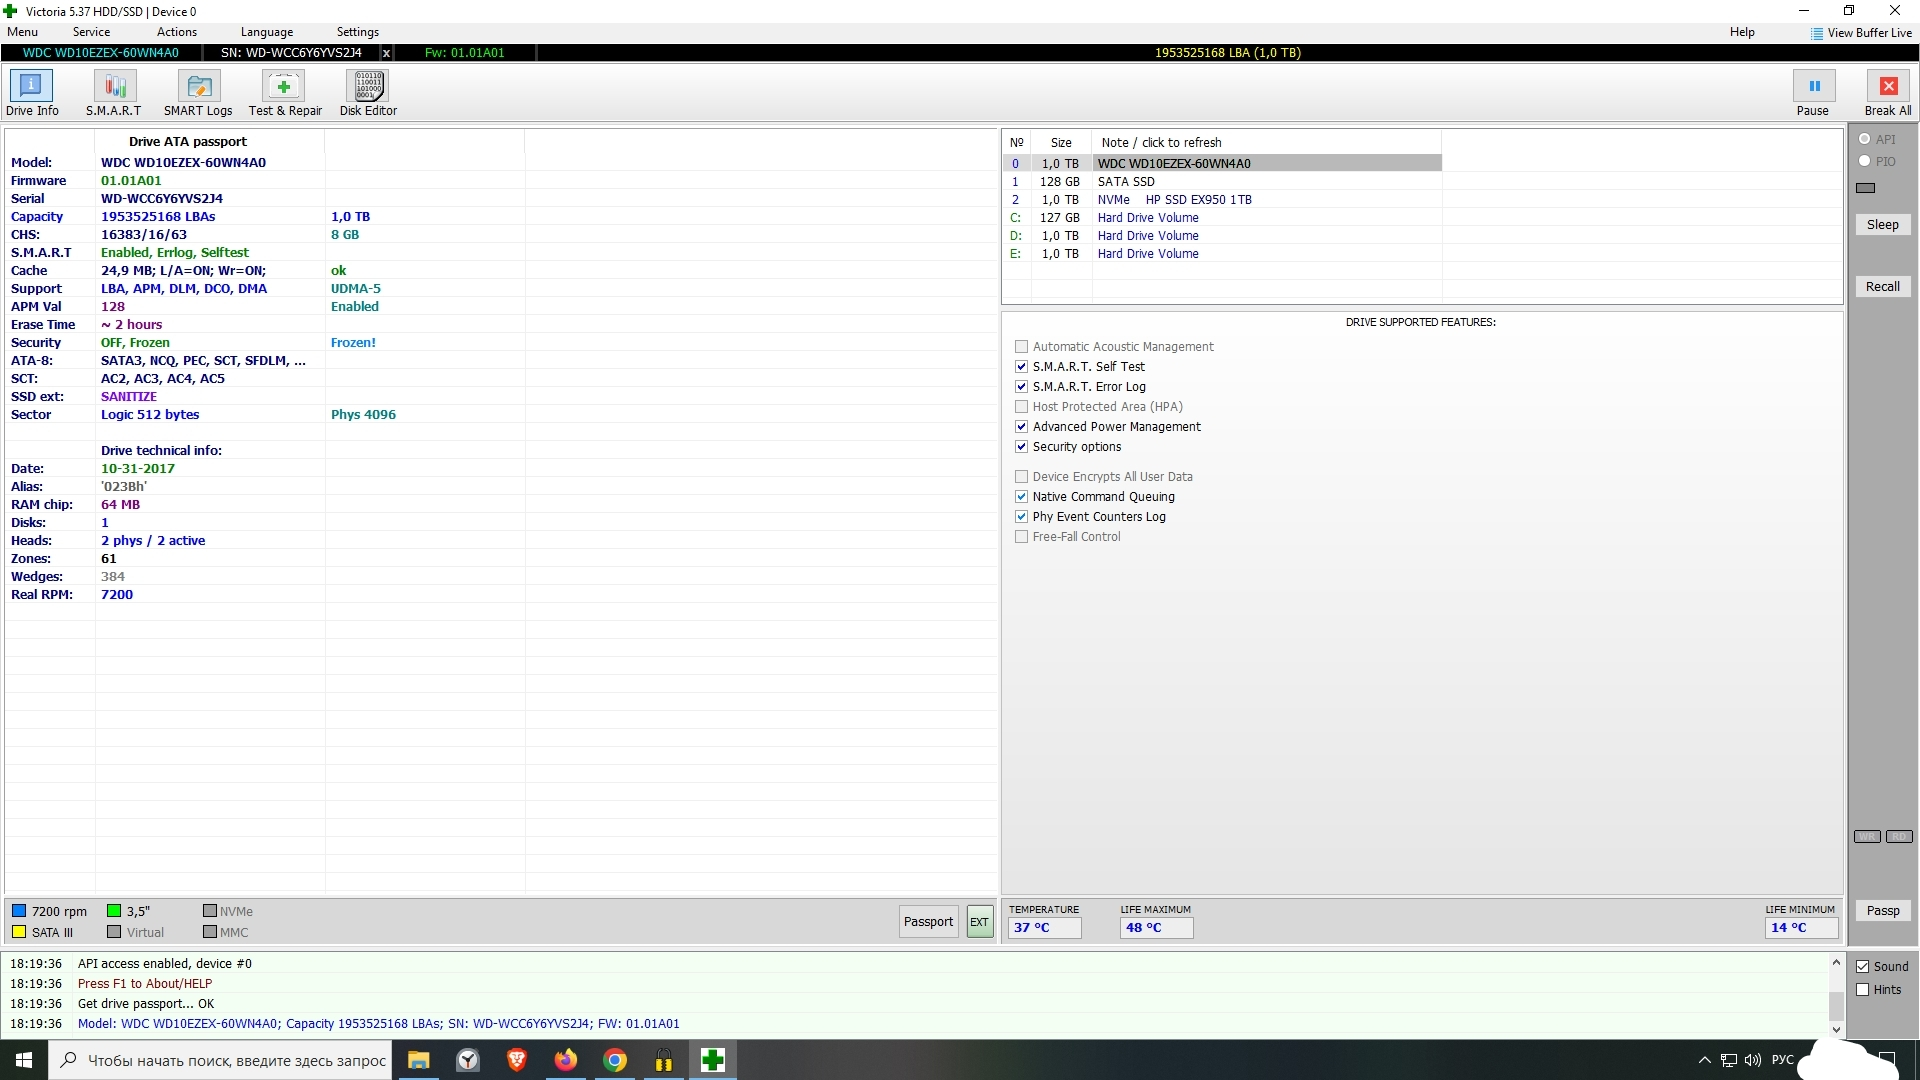This screenshot has height=1080, width=1920.
Task: Click the small WR button
Action: coord(1867,837)
